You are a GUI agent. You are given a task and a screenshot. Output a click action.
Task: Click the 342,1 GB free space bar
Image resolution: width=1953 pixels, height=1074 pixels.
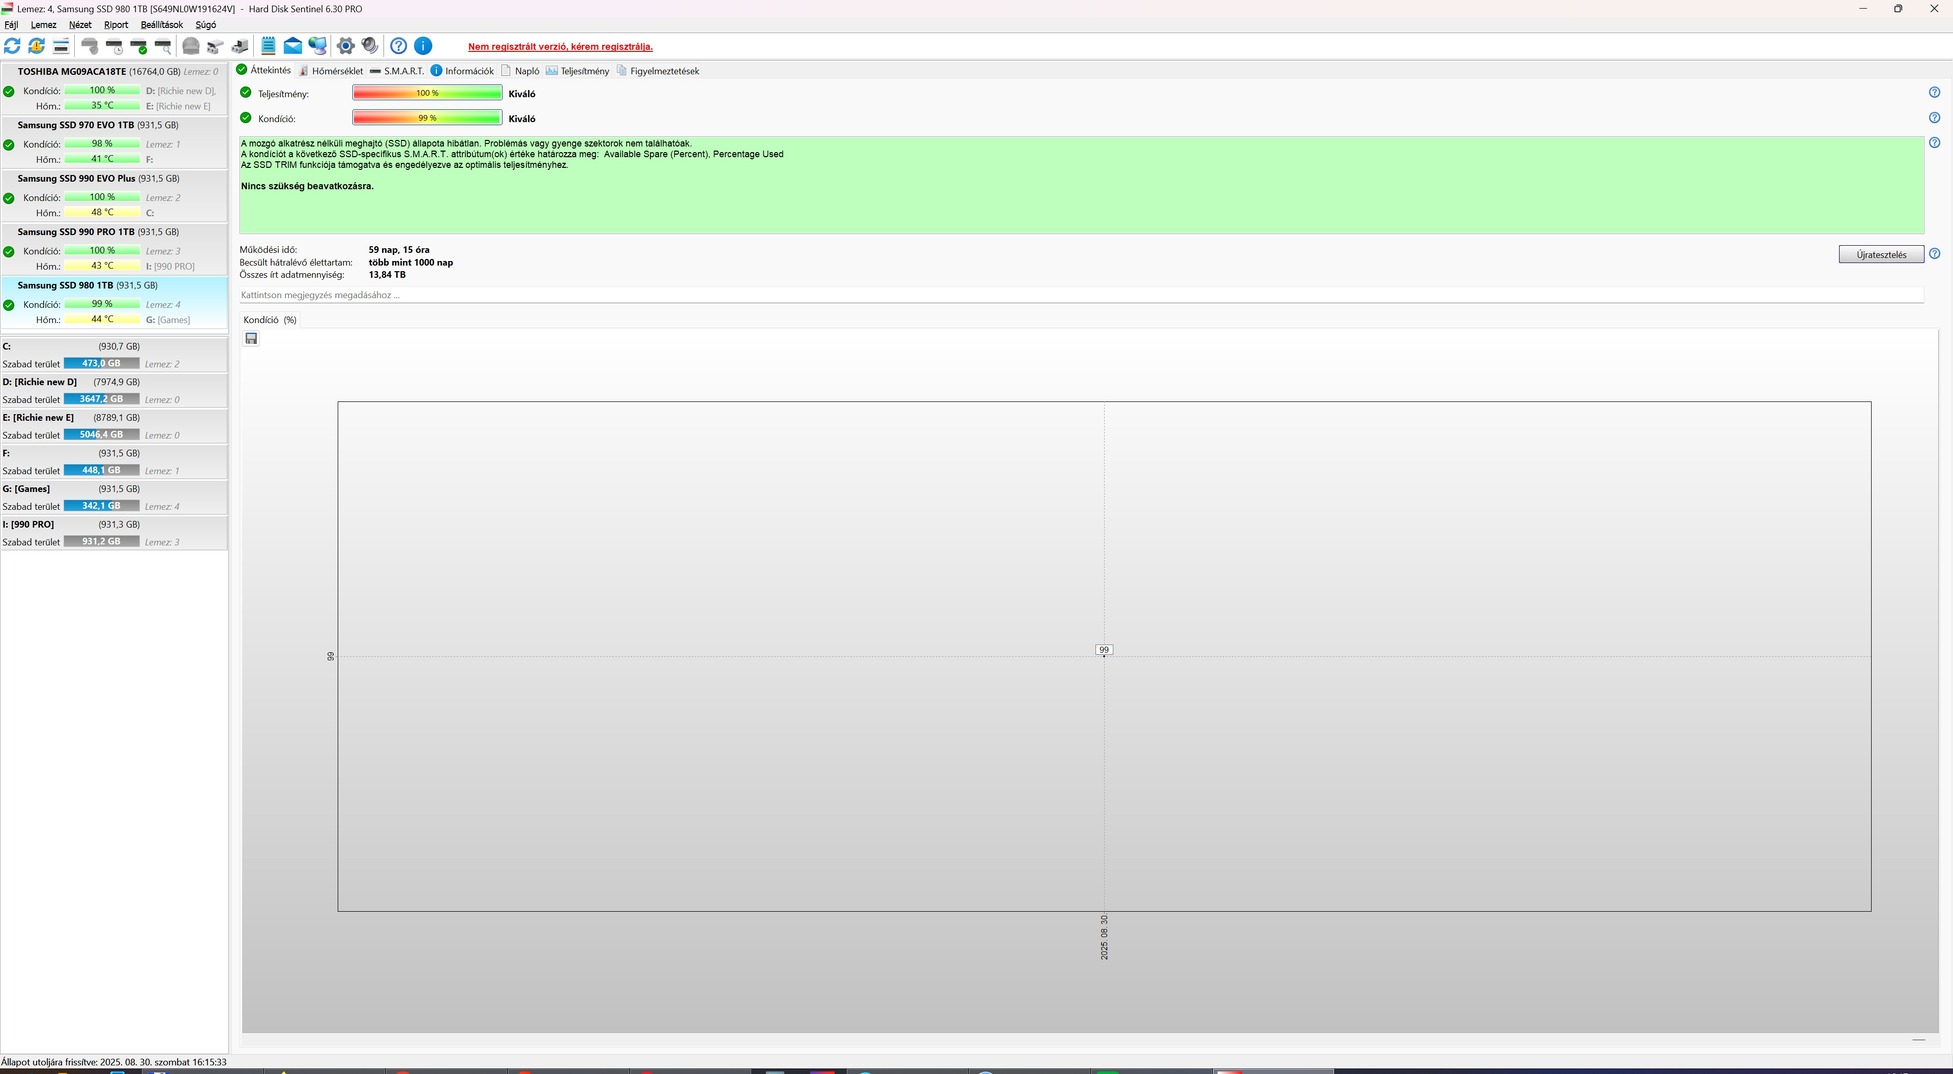102,506
